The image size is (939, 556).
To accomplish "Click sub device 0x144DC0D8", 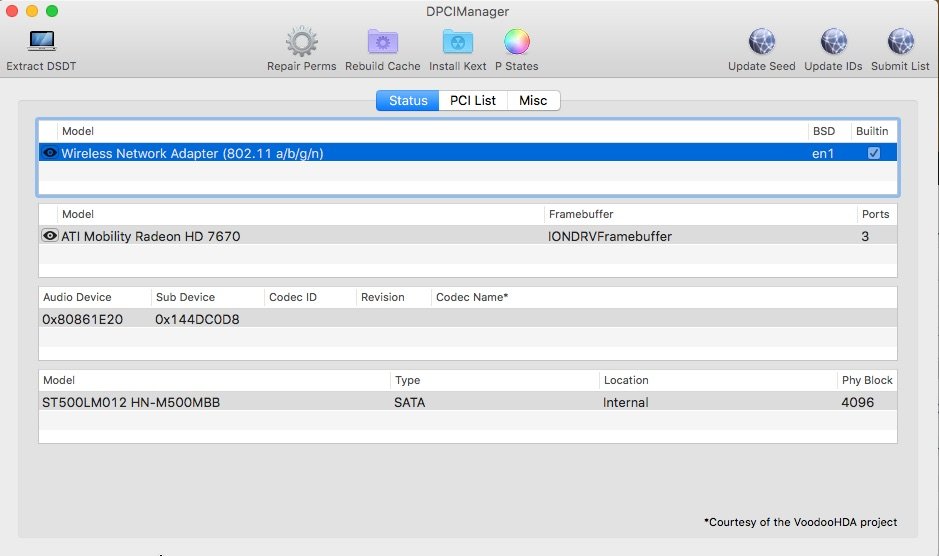I will point(197,319).
